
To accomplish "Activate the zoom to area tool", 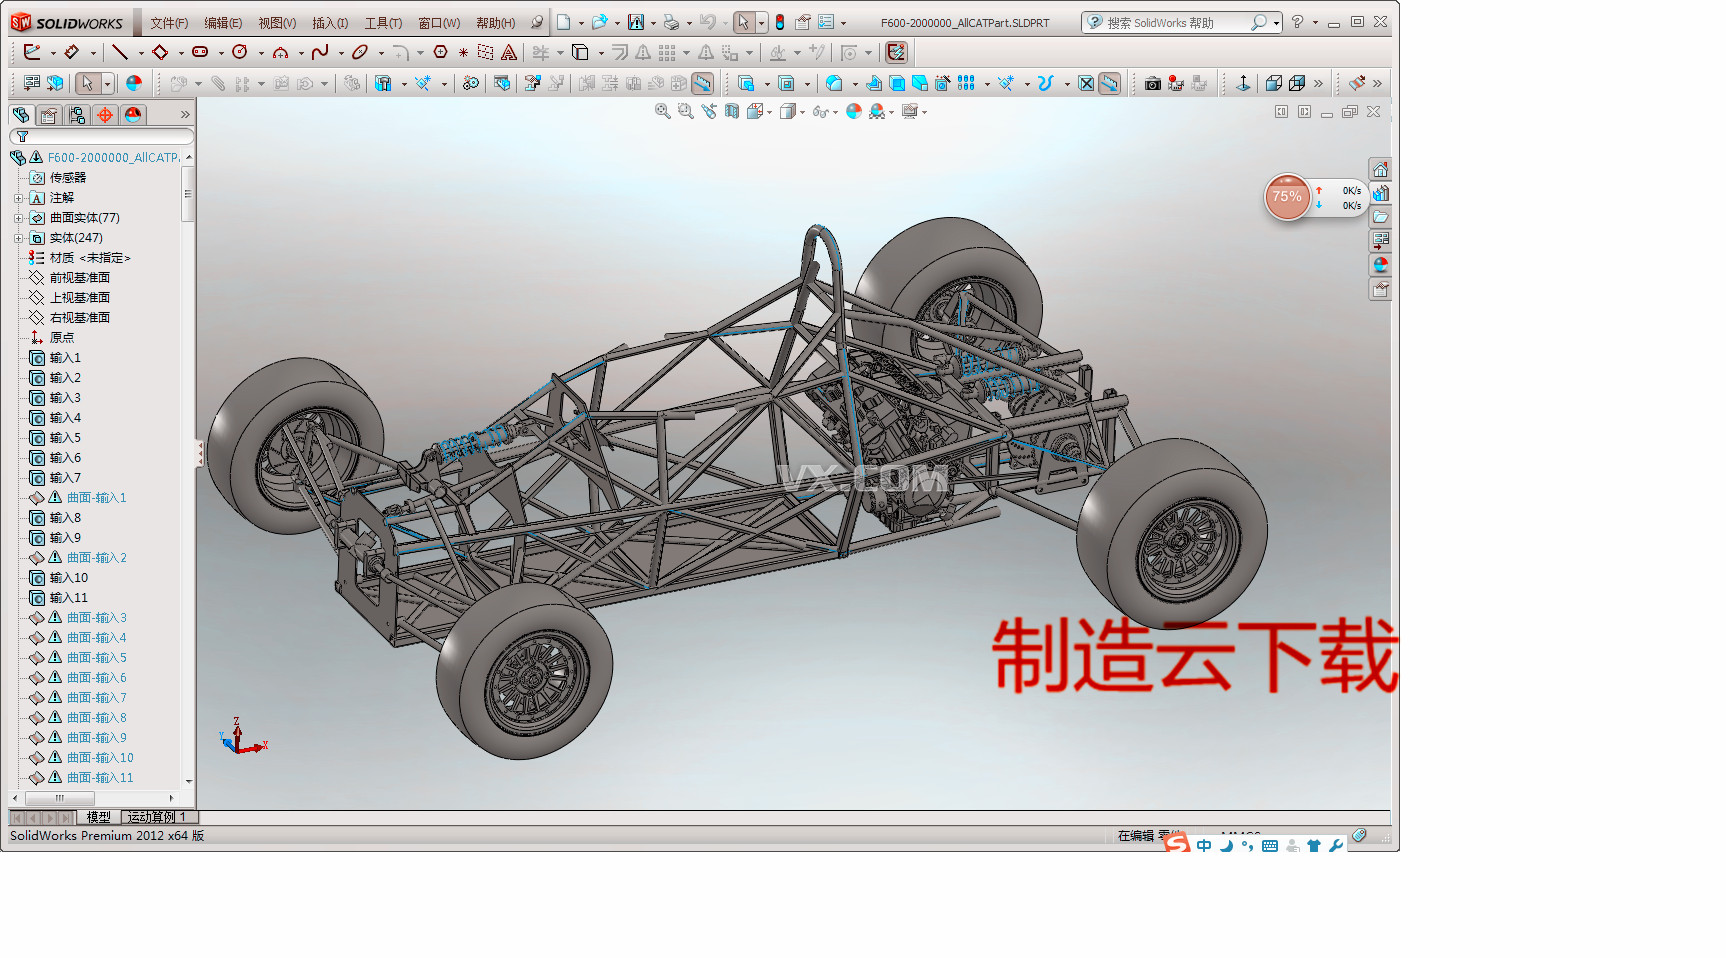I will (x=684, y=111).
